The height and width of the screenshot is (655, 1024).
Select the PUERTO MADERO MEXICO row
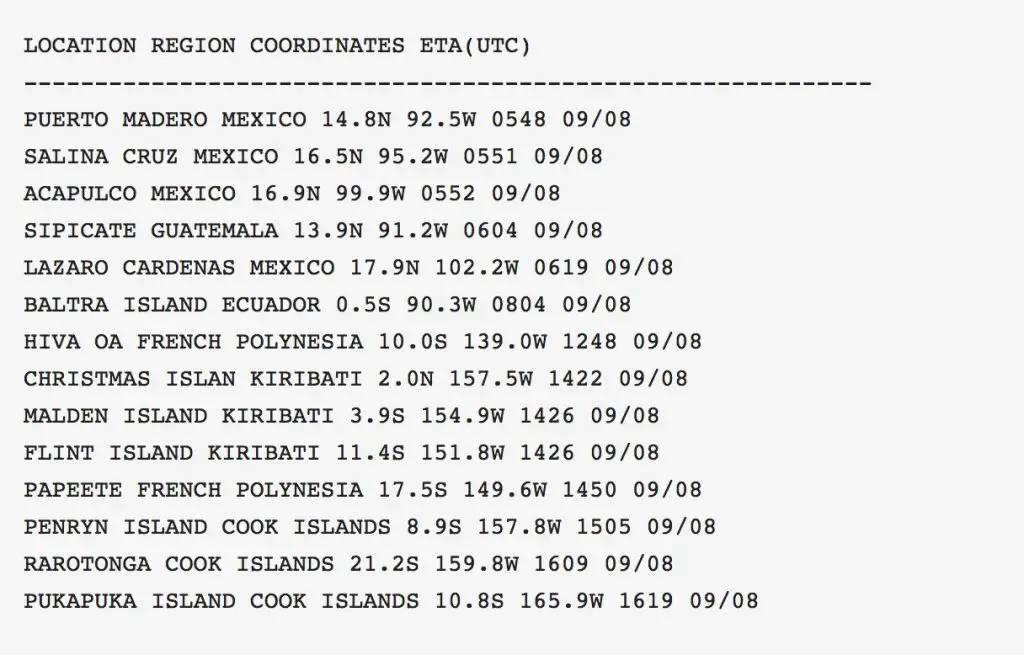(x=327, y=120)
